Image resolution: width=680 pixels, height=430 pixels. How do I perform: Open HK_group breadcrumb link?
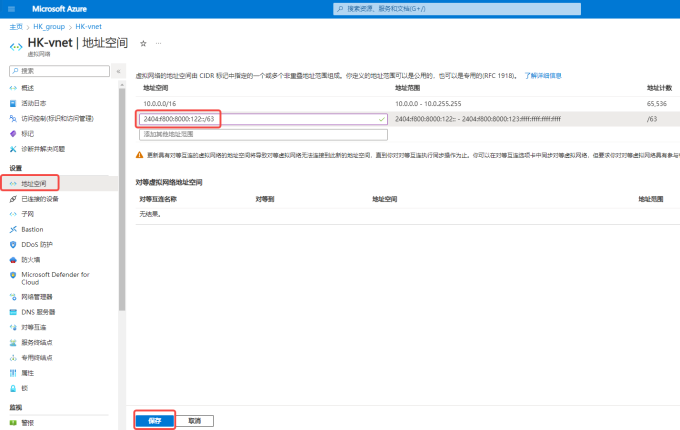(49, 26)
